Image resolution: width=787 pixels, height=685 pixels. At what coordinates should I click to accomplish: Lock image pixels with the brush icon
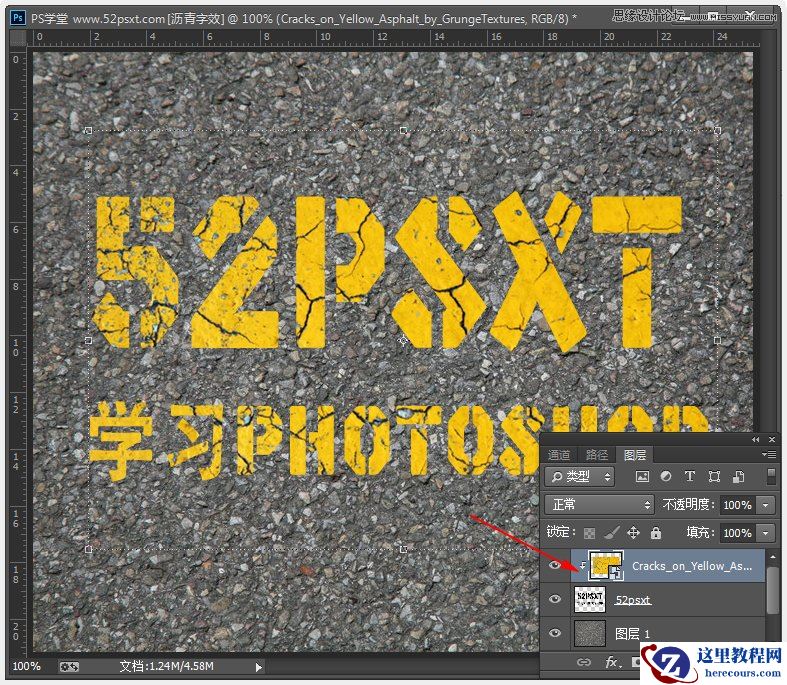pos(611,532)
